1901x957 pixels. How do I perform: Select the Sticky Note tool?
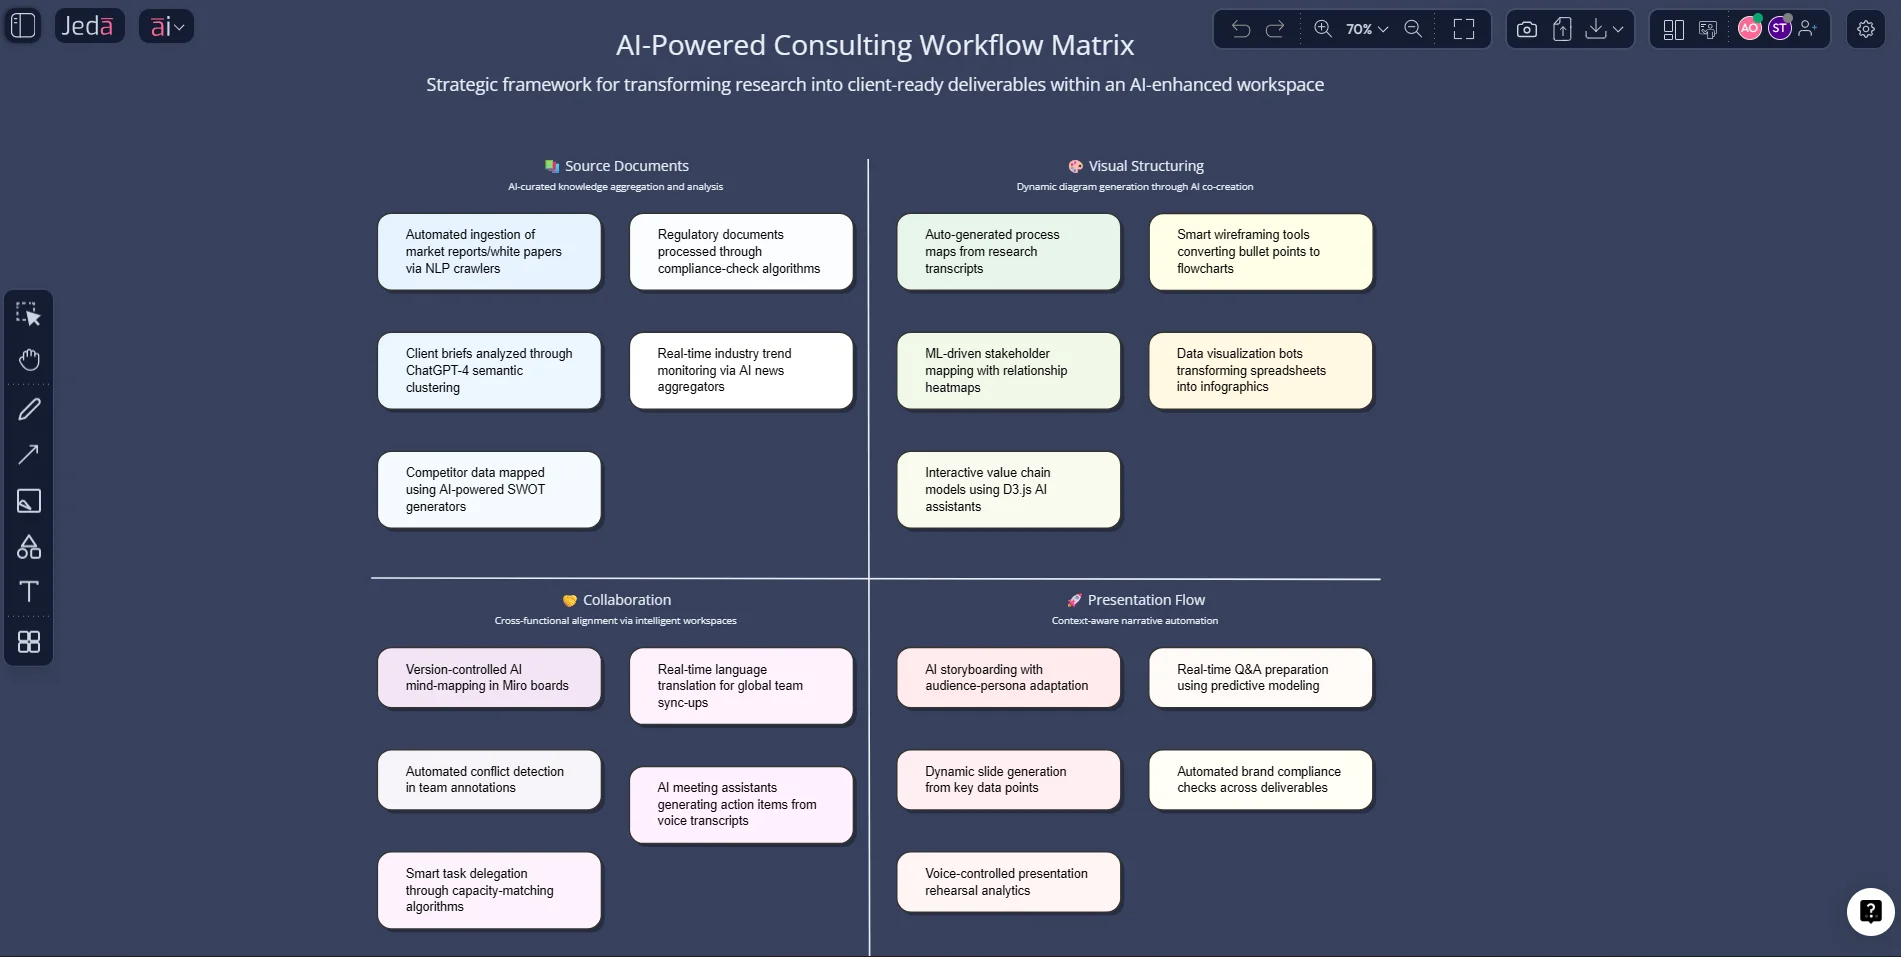pyautogui.click(x=28, y=502)
